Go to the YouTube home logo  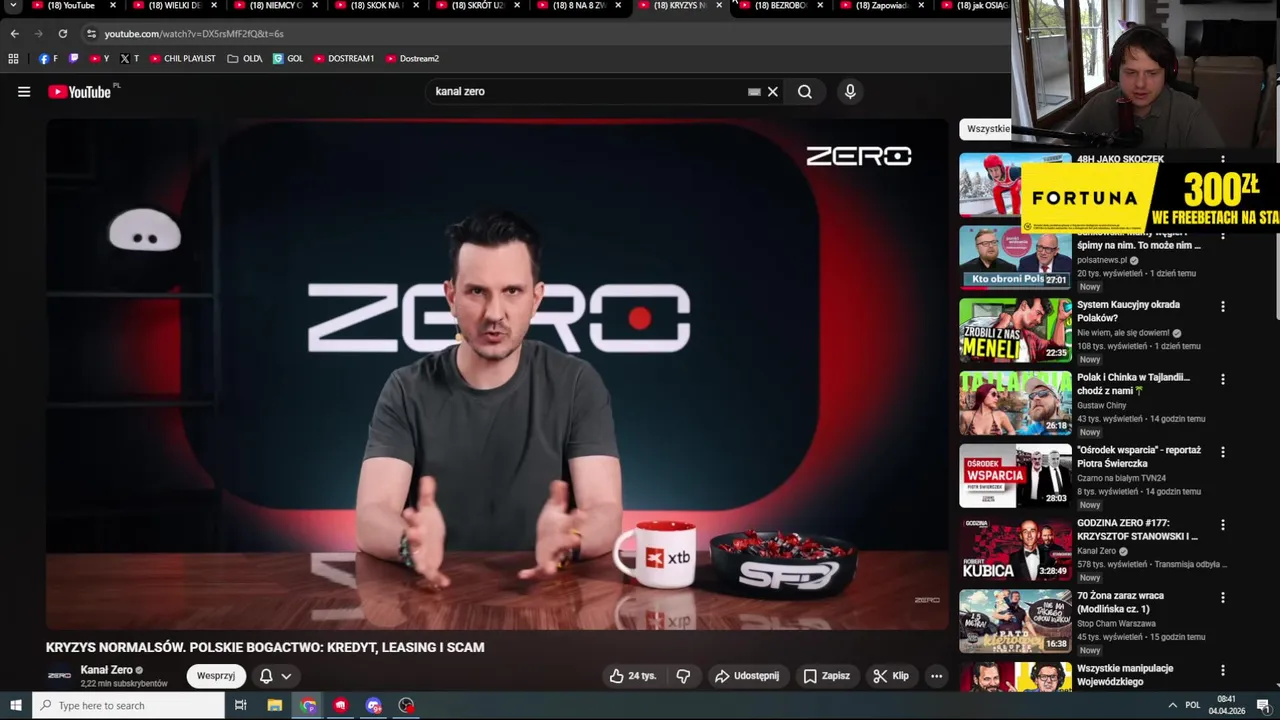click(79, 92)
